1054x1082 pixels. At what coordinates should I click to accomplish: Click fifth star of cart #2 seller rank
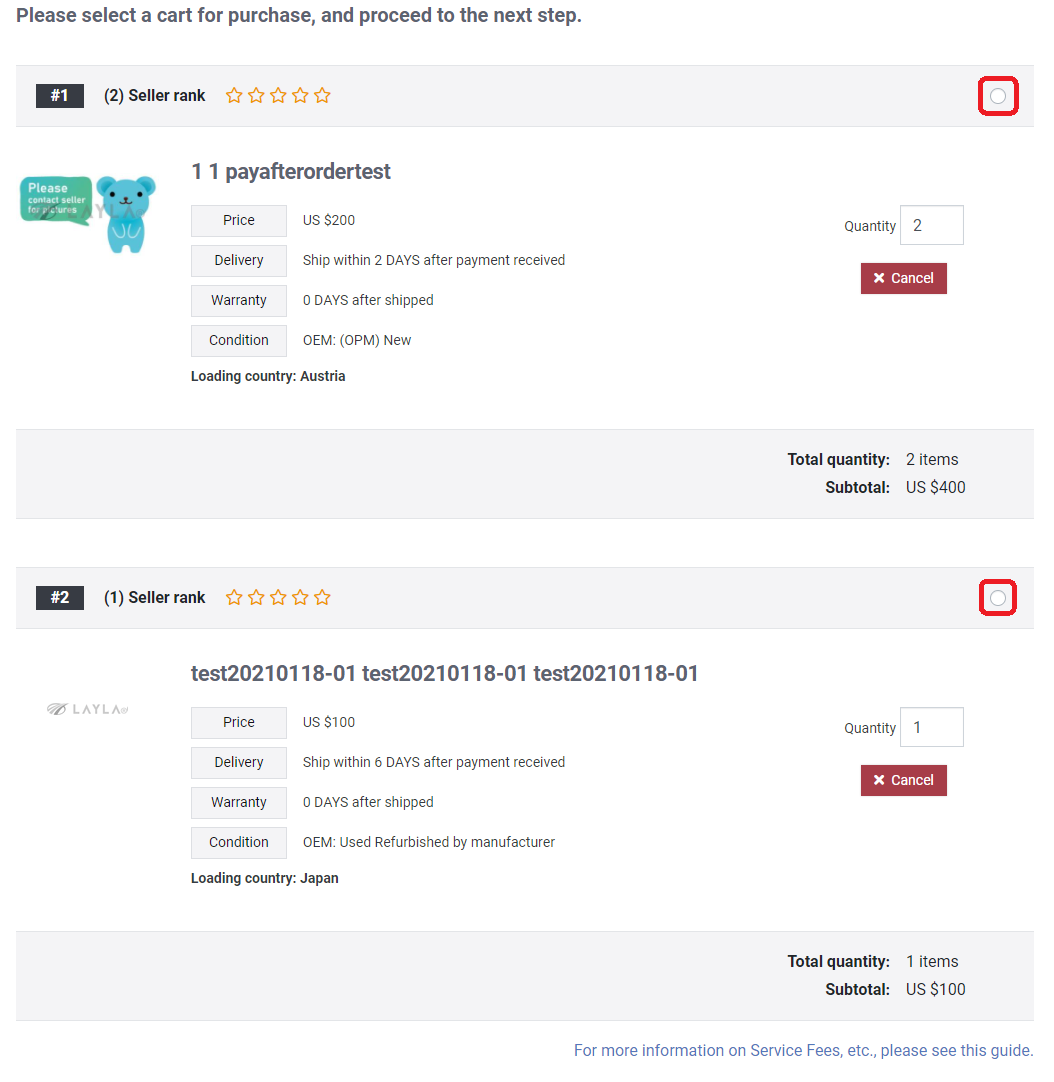click(322, 598)
